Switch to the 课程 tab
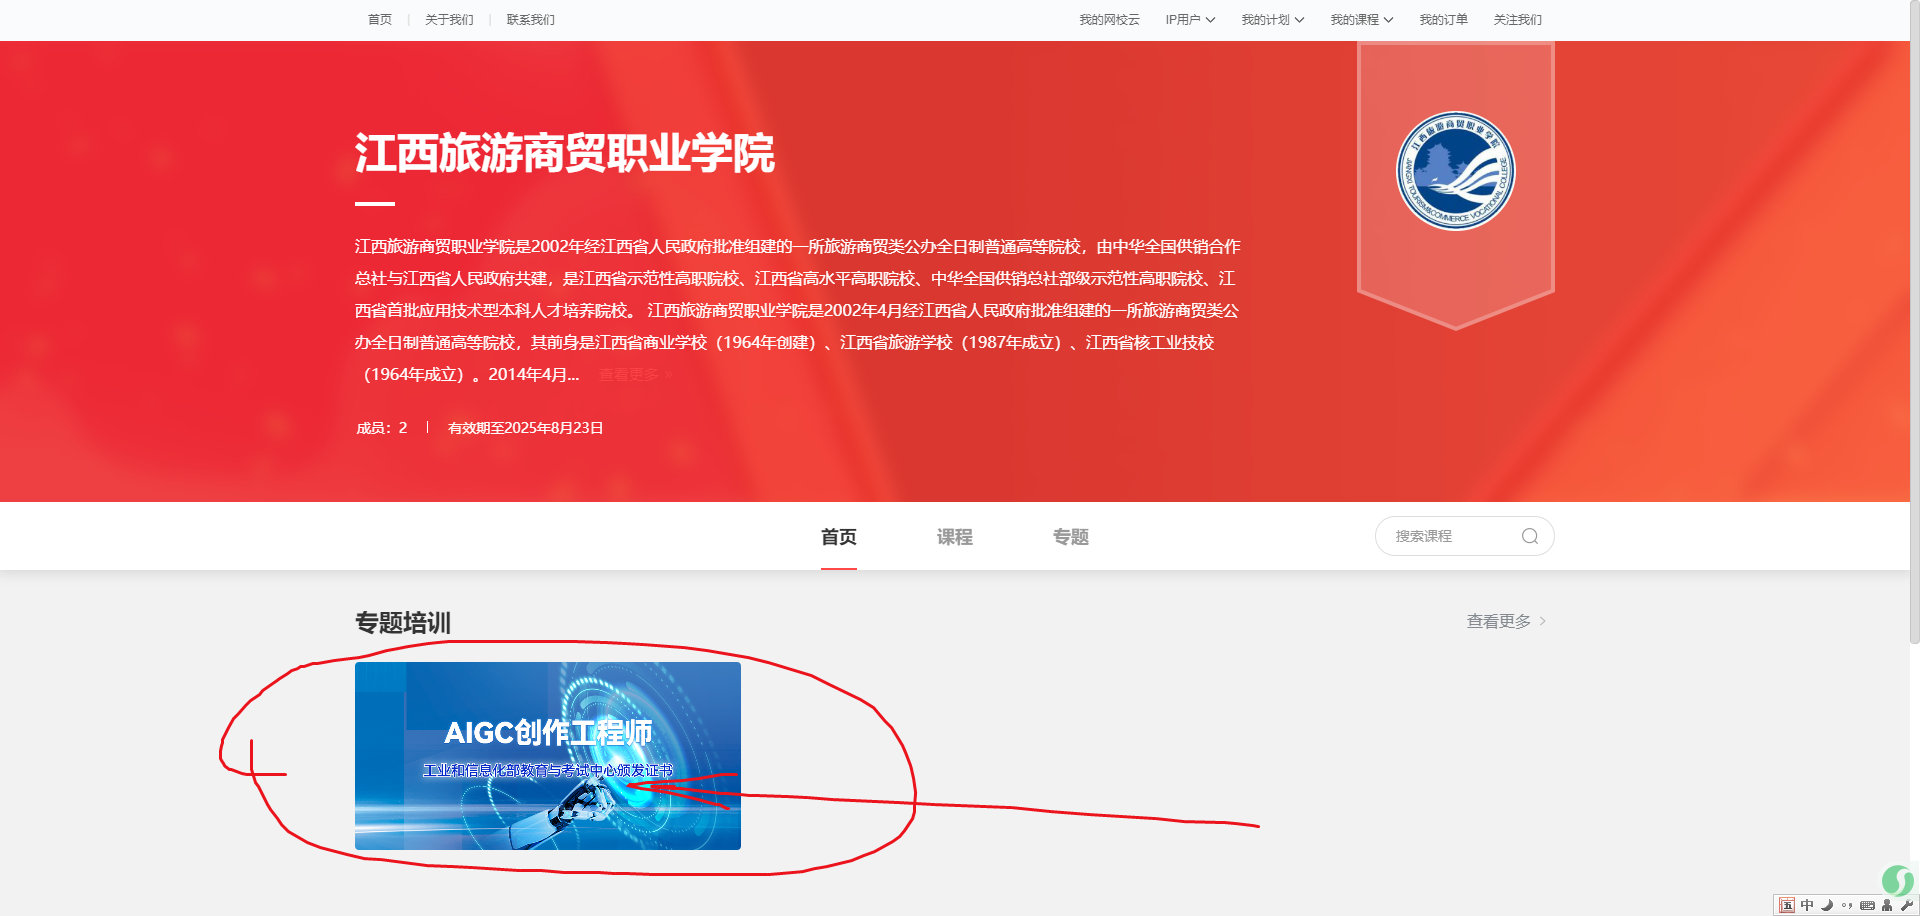 coord(955,537)
